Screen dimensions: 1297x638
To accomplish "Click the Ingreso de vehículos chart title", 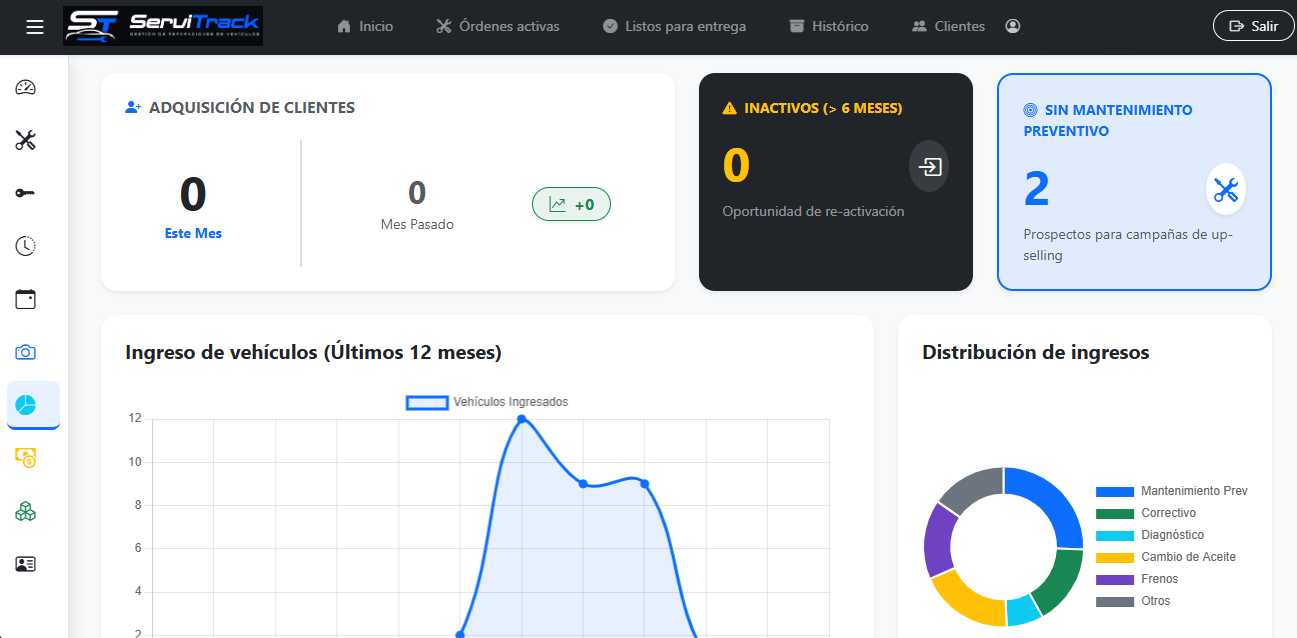I will pos(313,352).
